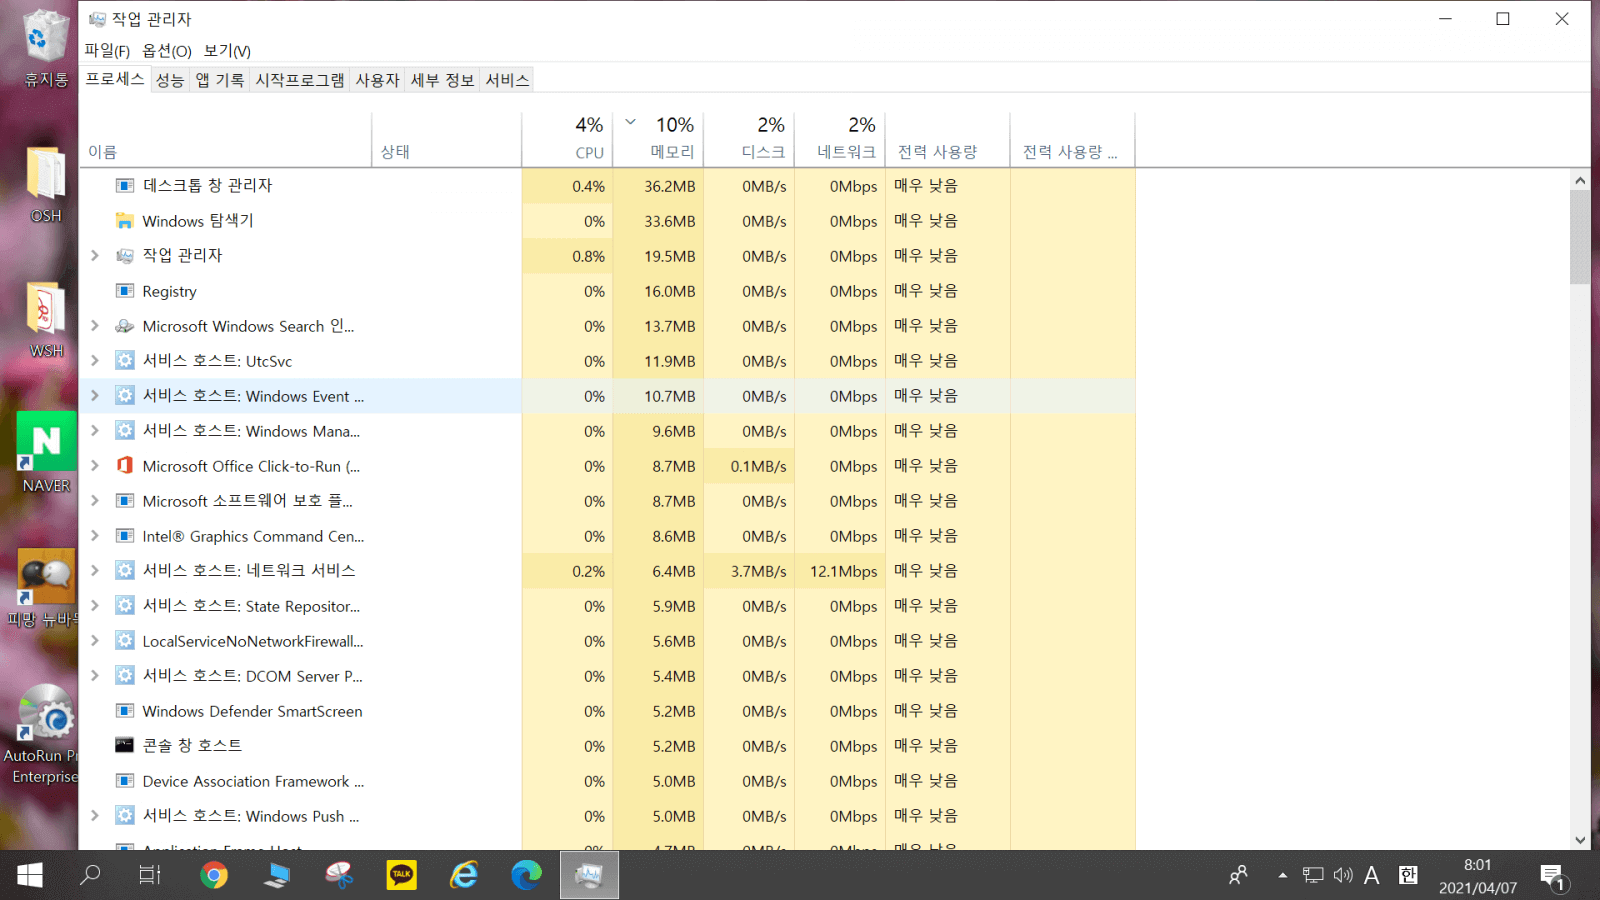
Task: Expand Intel Graphics Command Center group
Action: click(95, 536)
